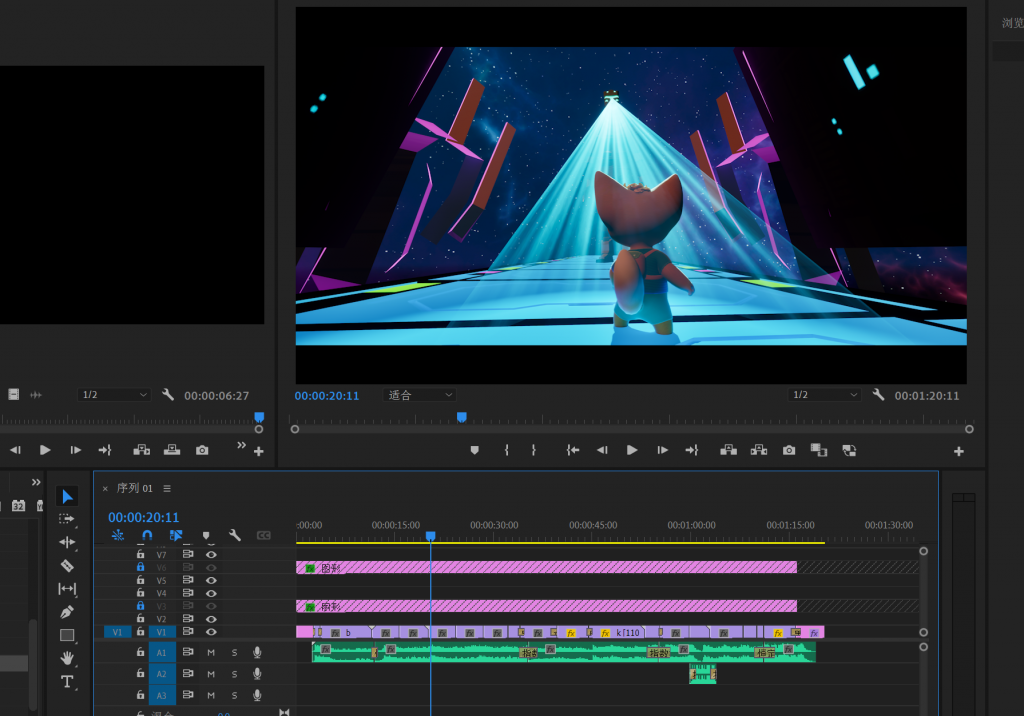Viewport: 1024px width, 716px height.
Task: Toggle track targeting for A2
Action: pyautogui.click(x=161, y=674)
